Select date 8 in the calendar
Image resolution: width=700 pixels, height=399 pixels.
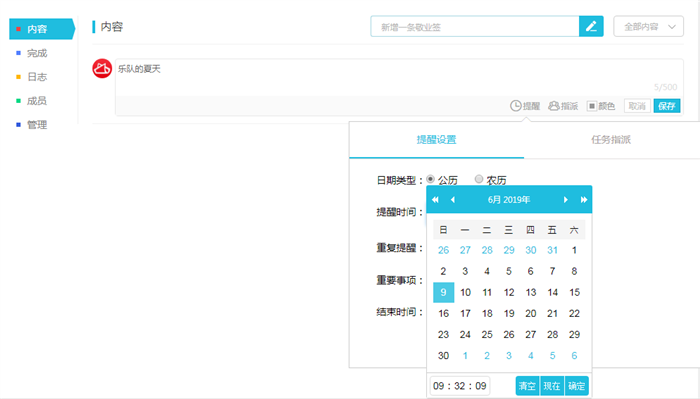pyautogui.click(x=574, y=271)
